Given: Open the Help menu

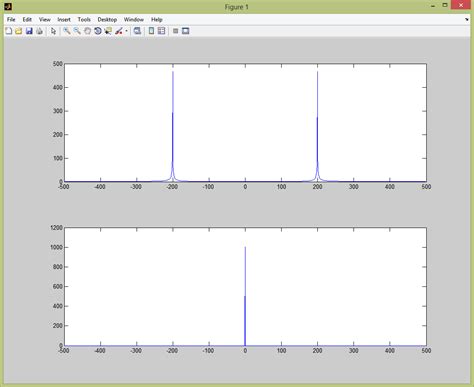Looking at the screenshot, I should tap(156, 19).
